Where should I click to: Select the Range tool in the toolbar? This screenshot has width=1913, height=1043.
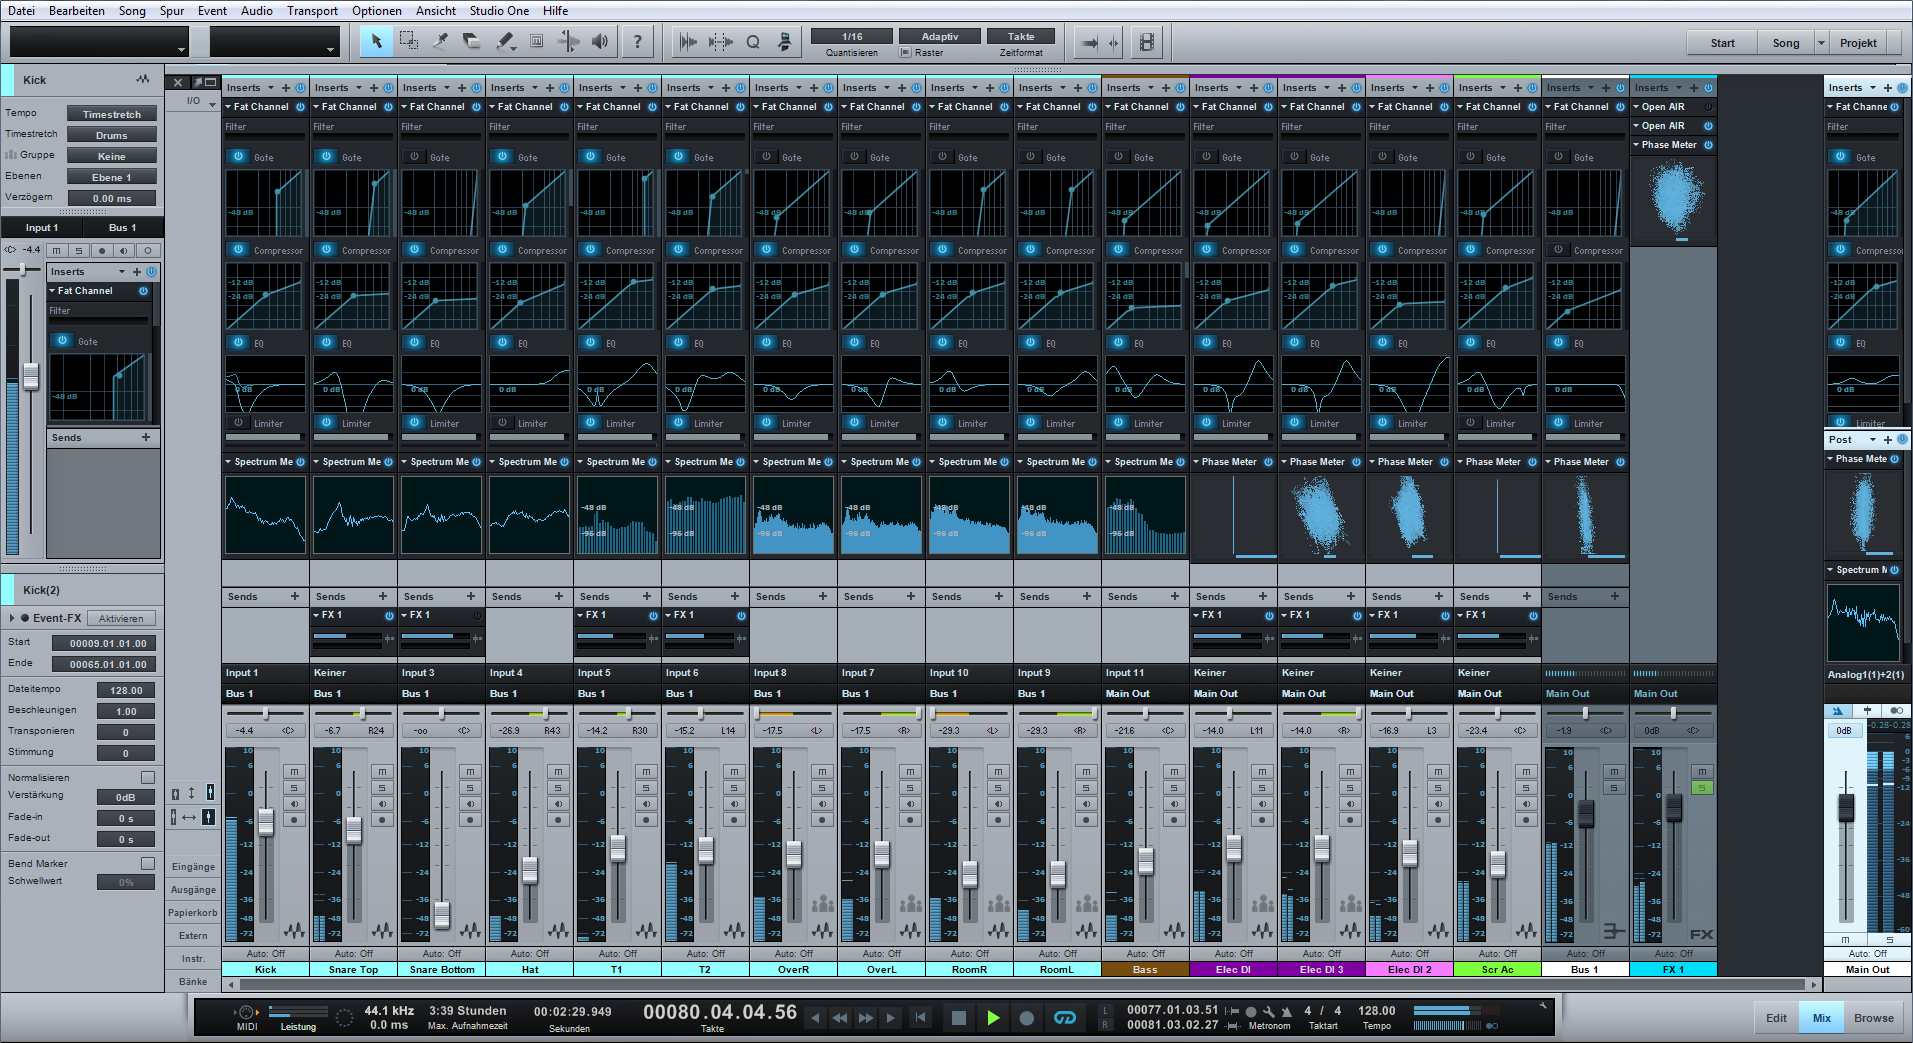[x=409, y=42]
